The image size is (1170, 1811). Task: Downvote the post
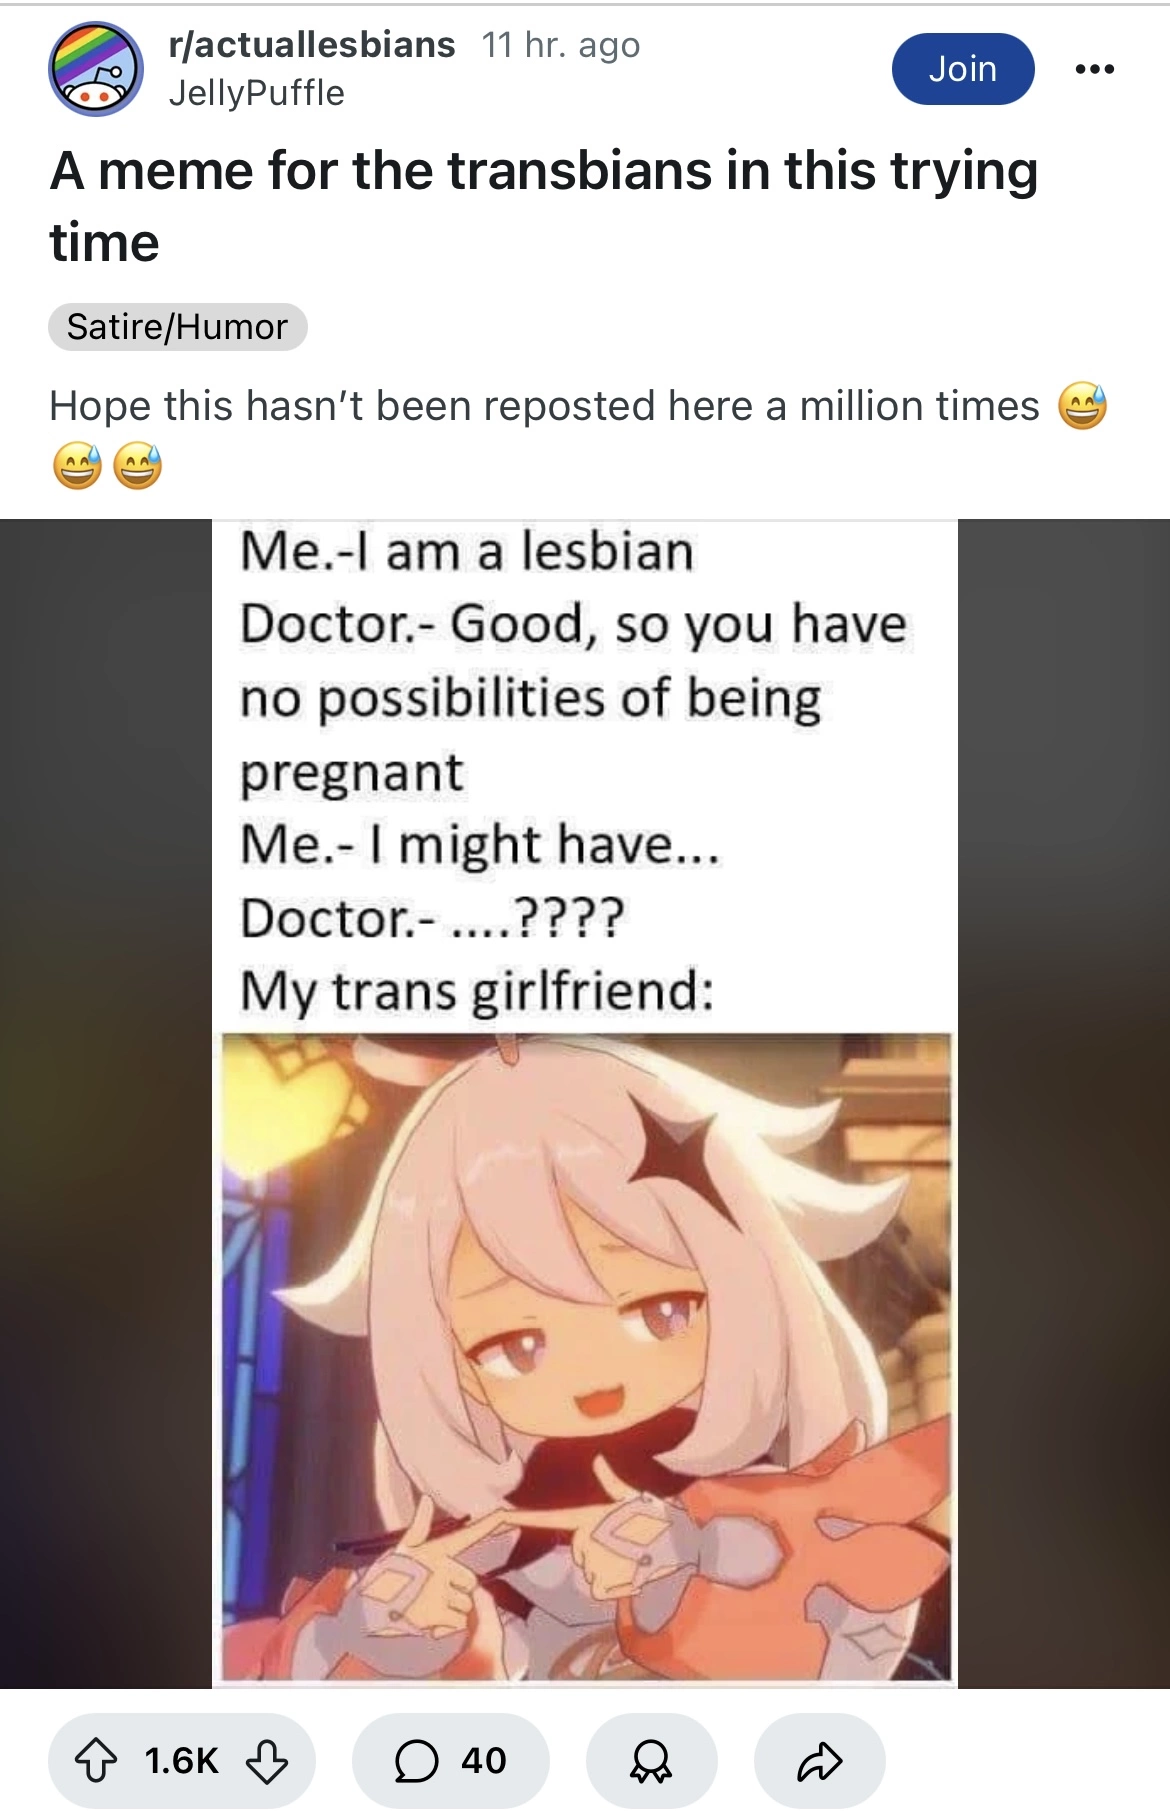266,1761
